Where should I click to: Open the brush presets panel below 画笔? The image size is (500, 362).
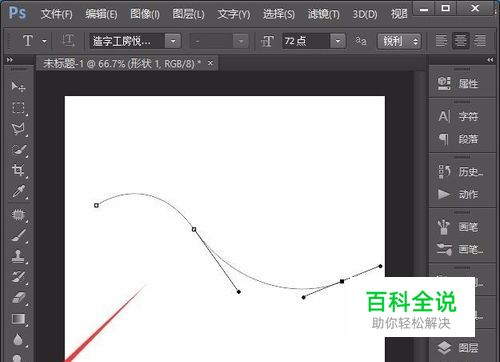click(461, 249)
